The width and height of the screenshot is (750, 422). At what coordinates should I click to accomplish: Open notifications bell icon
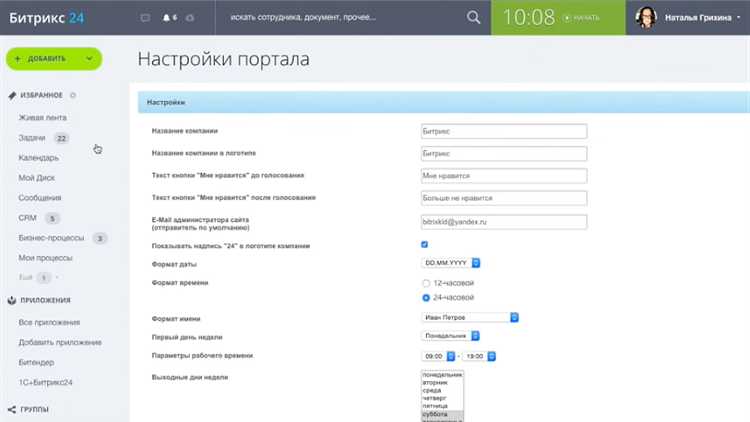(166, 18)
